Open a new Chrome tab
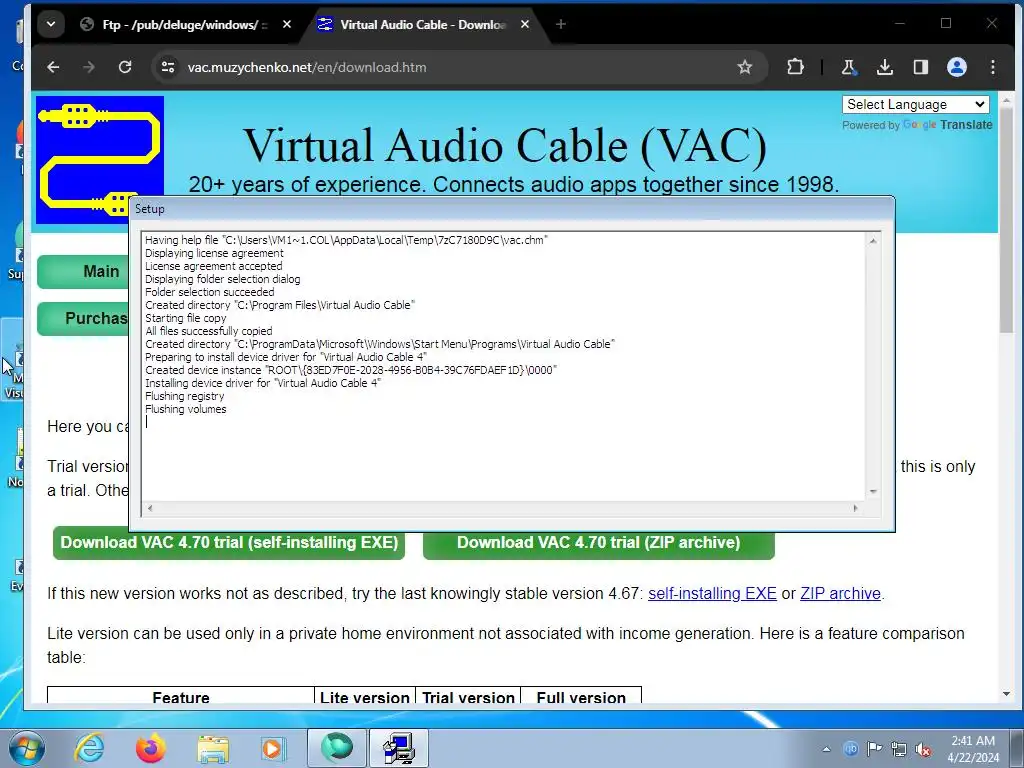Image resolution: width=1024 pixels, height=768 pixels. coord(561,25)
